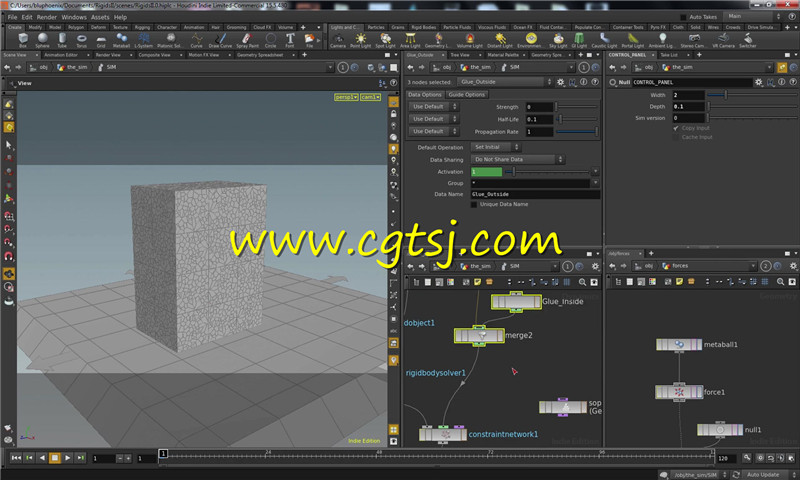Viewport: 800px width, 480px height.
Task: Select the merge2 node
Action: click(x=480, y=336)
